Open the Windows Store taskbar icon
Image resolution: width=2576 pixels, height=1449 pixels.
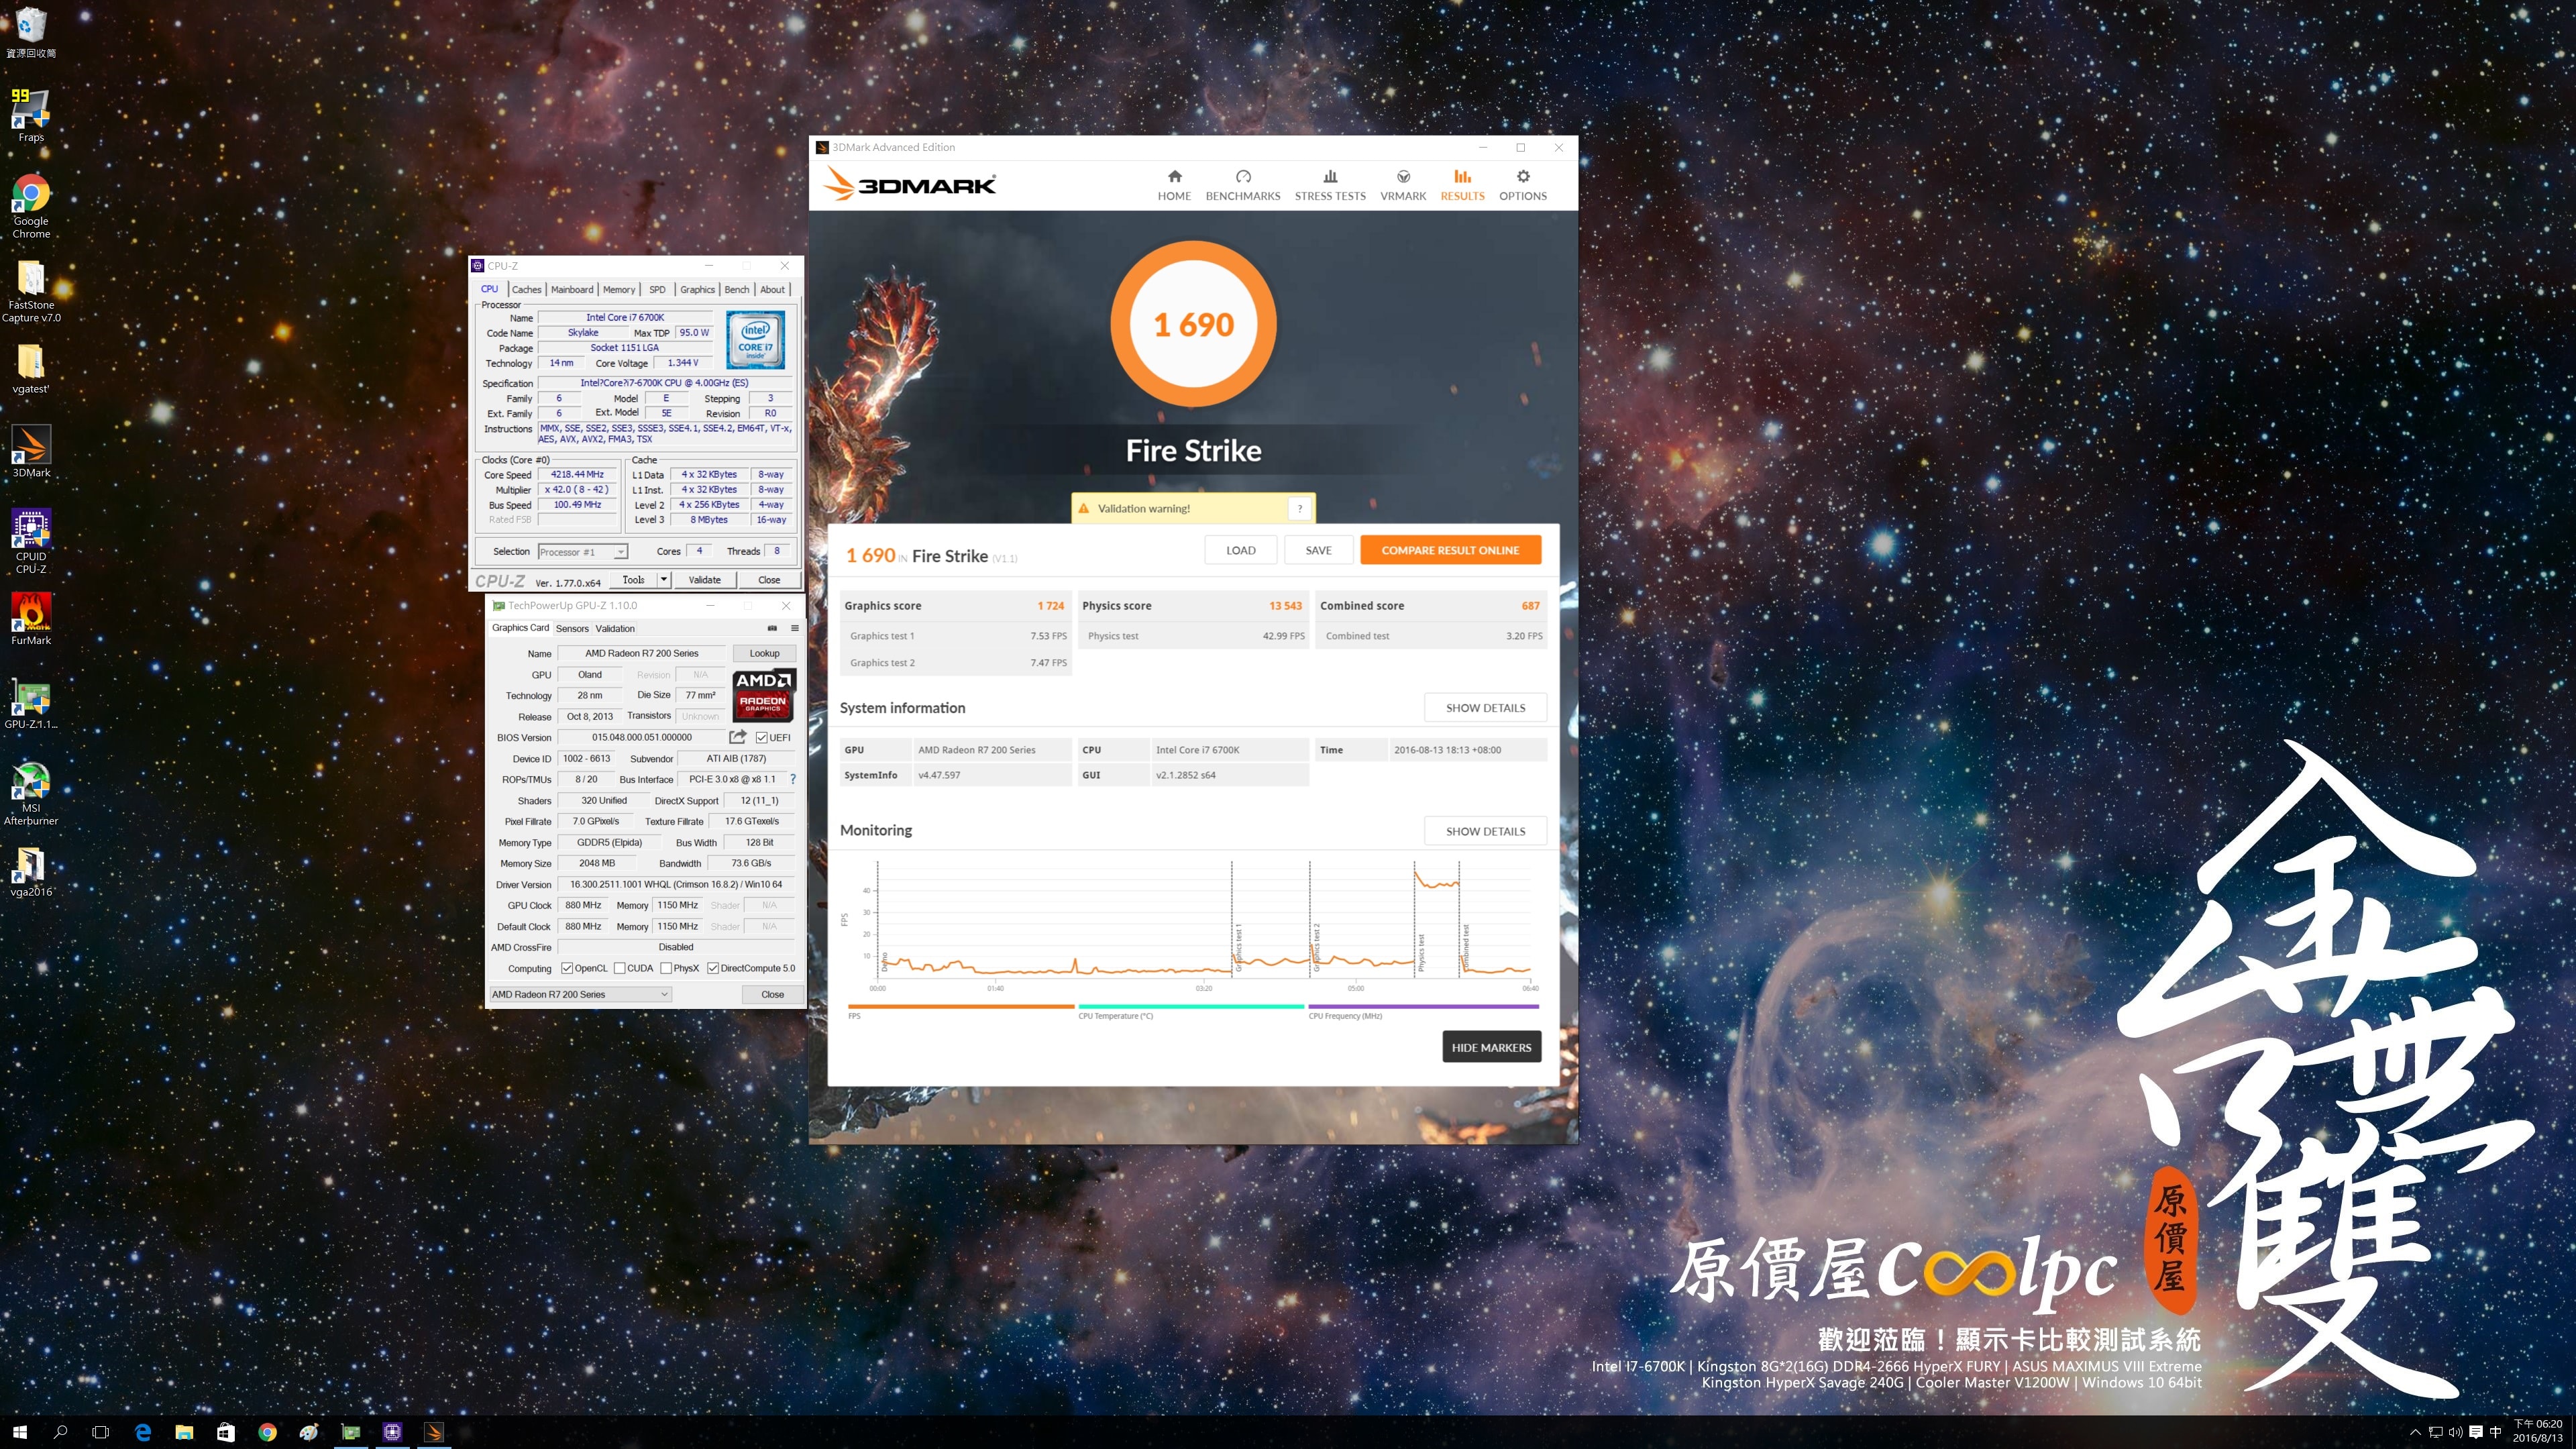226,1432
